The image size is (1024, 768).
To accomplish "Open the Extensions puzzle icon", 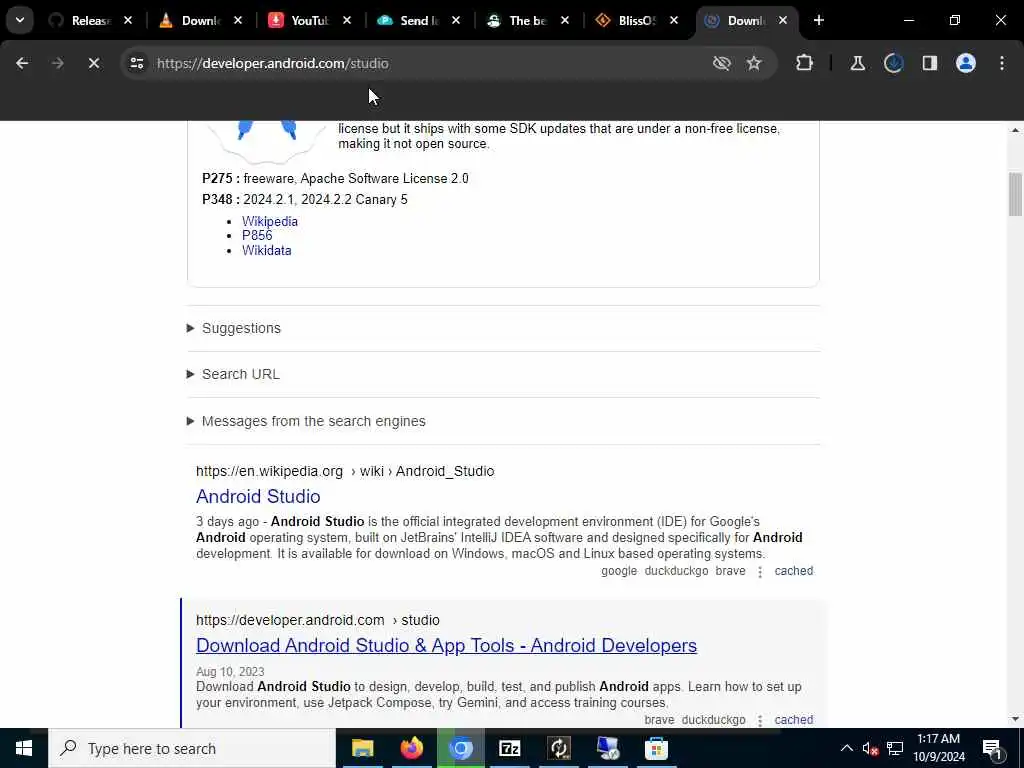I will pos(805,63).
